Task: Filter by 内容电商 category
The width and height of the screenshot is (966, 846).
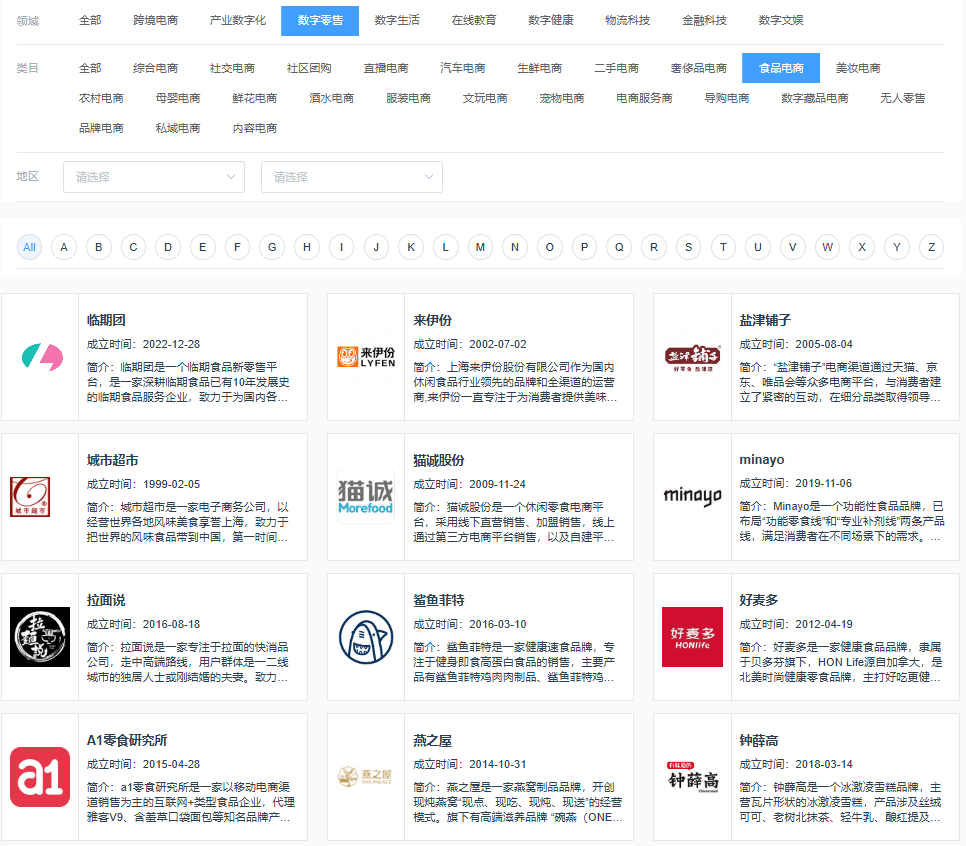Action: point(254,128)
